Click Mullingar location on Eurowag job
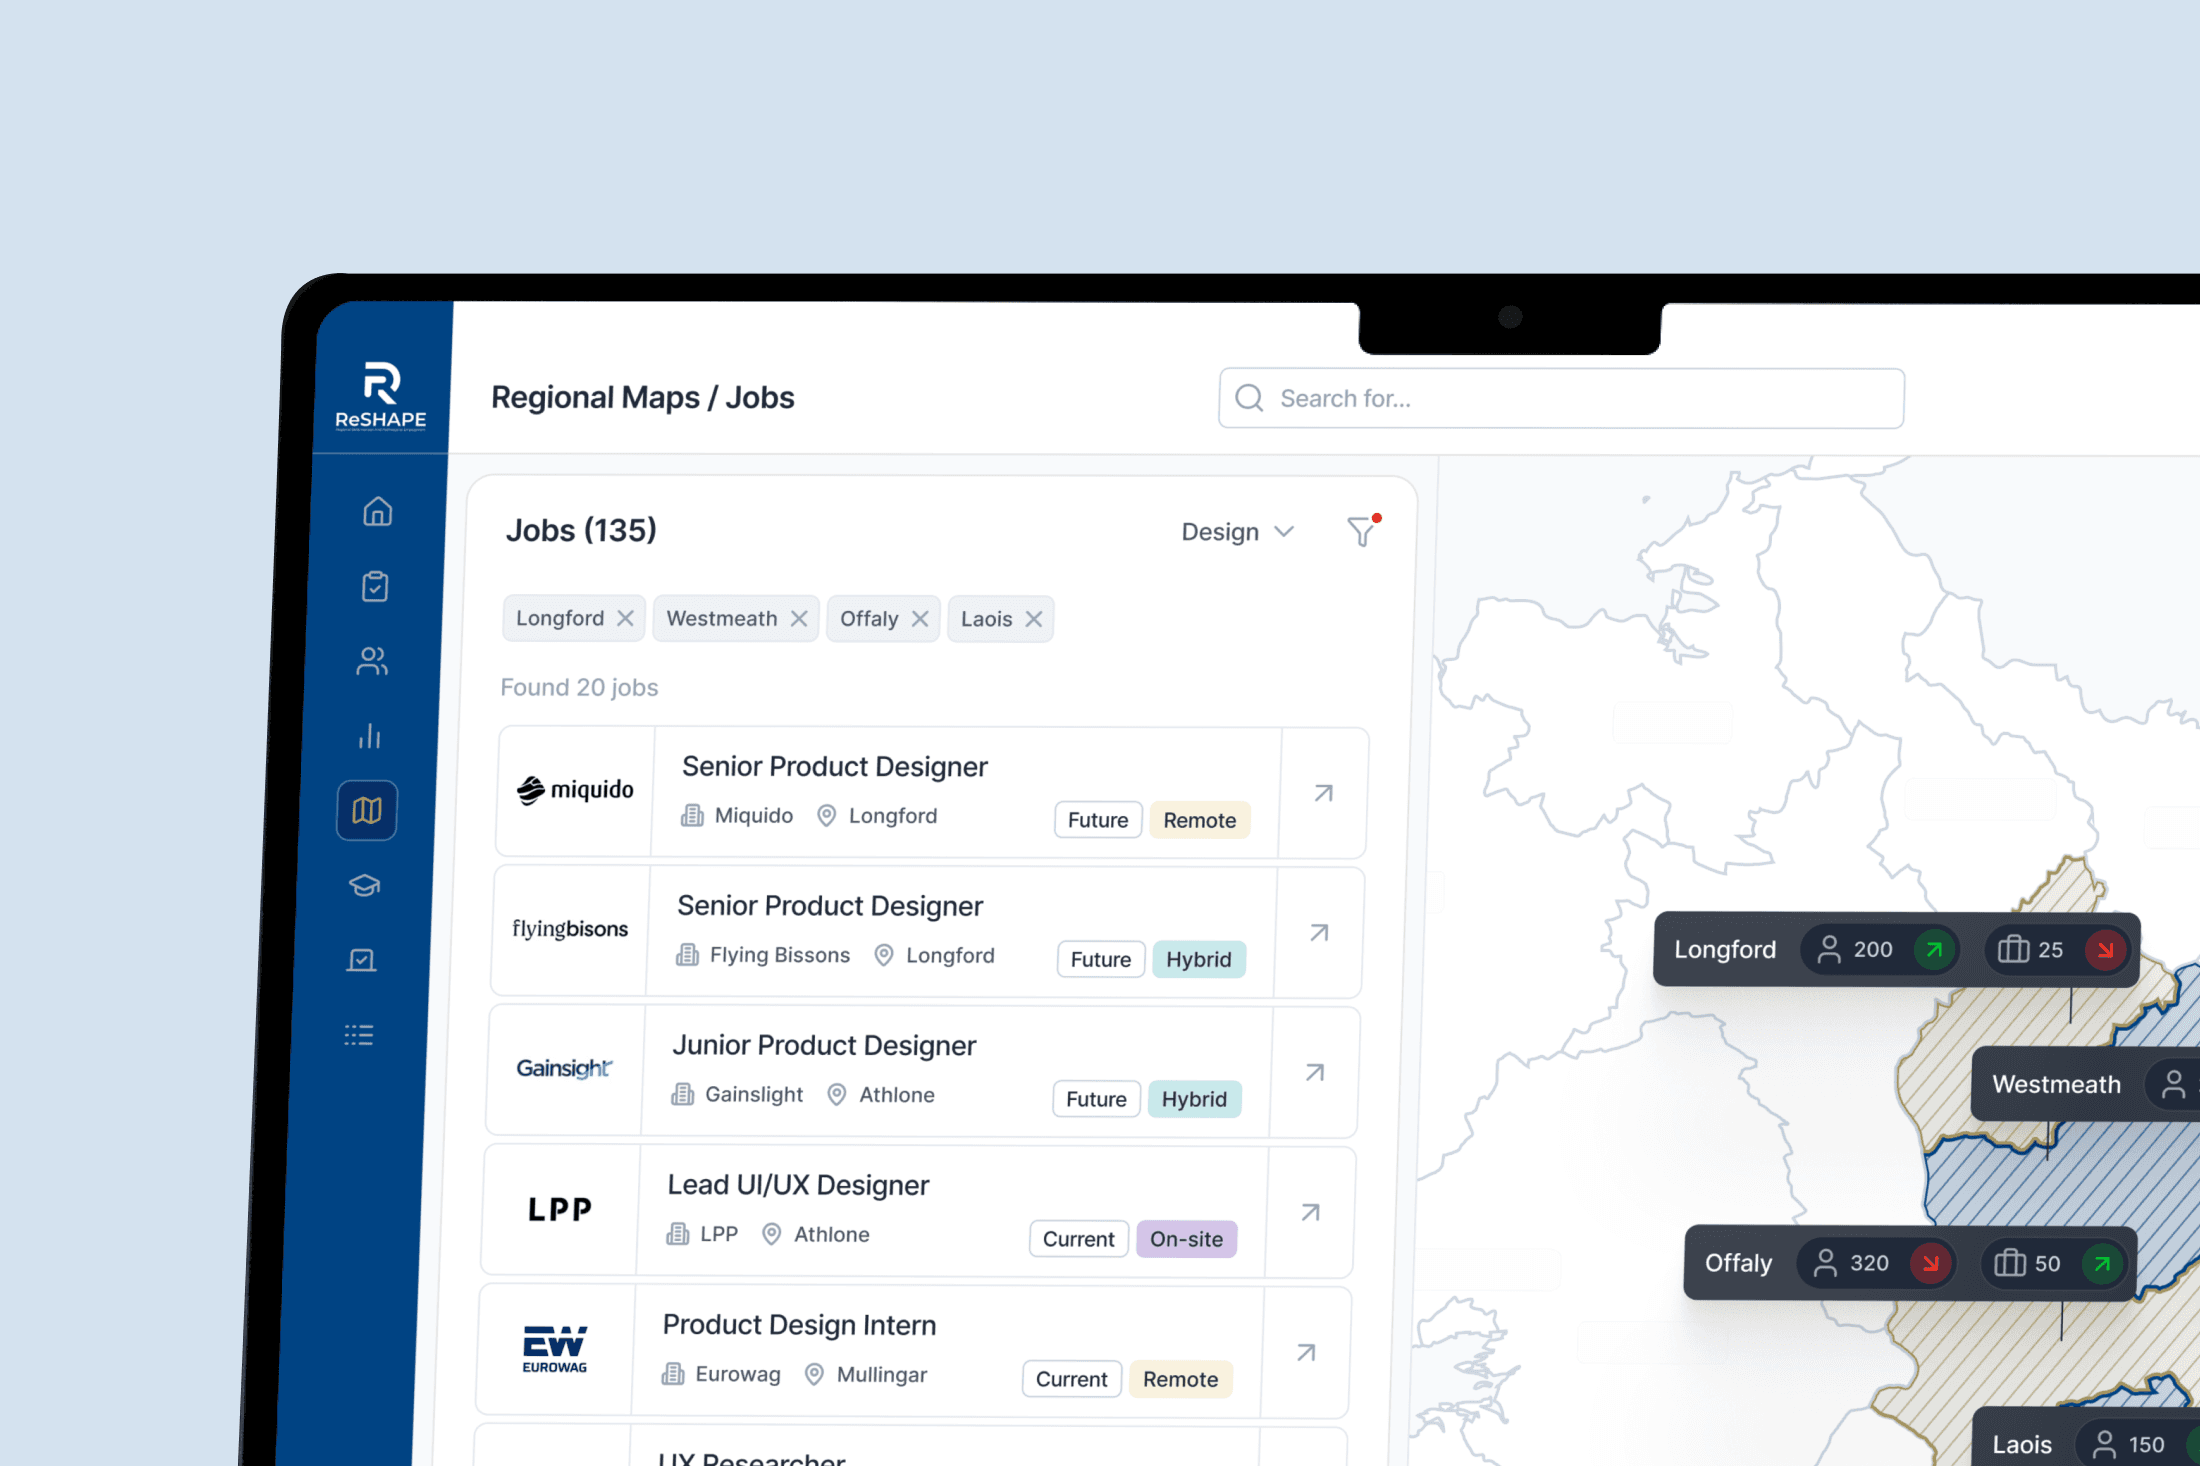 point(866,1374)
